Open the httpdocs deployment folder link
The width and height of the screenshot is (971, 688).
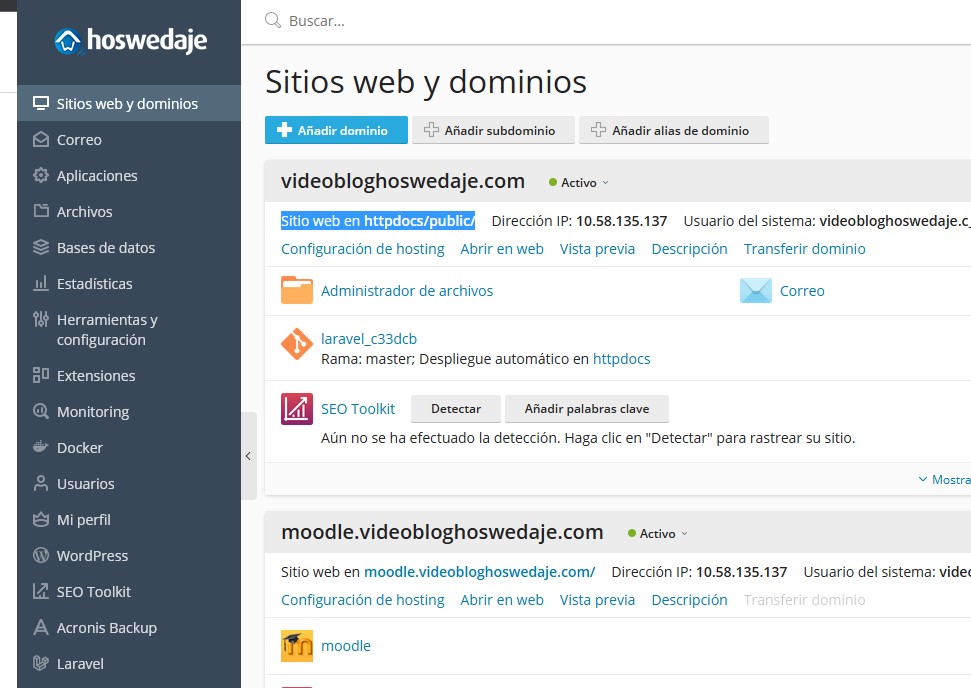pyautogui.click(x=622, y=359)
